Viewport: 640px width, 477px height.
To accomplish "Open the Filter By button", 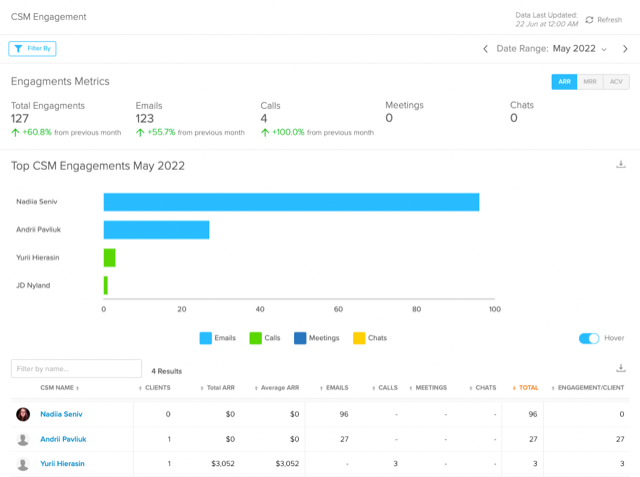I will tap(32, 48).
